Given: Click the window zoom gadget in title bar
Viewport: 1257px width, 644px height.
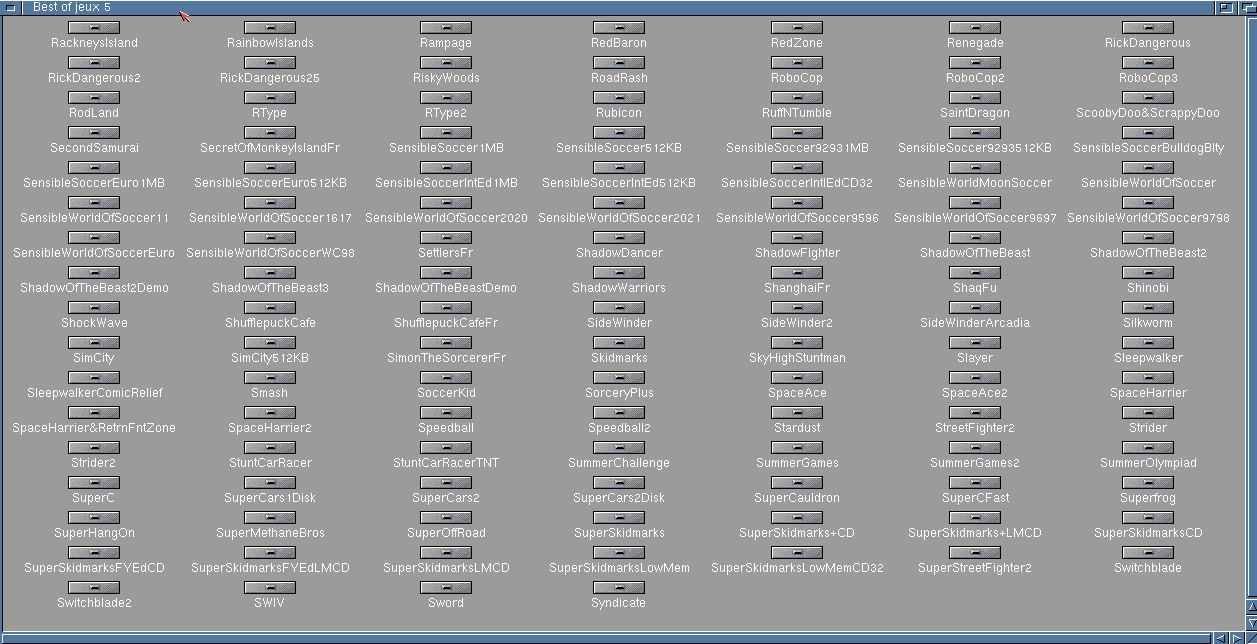Looking at the screenshot, I should point(1226,7).
